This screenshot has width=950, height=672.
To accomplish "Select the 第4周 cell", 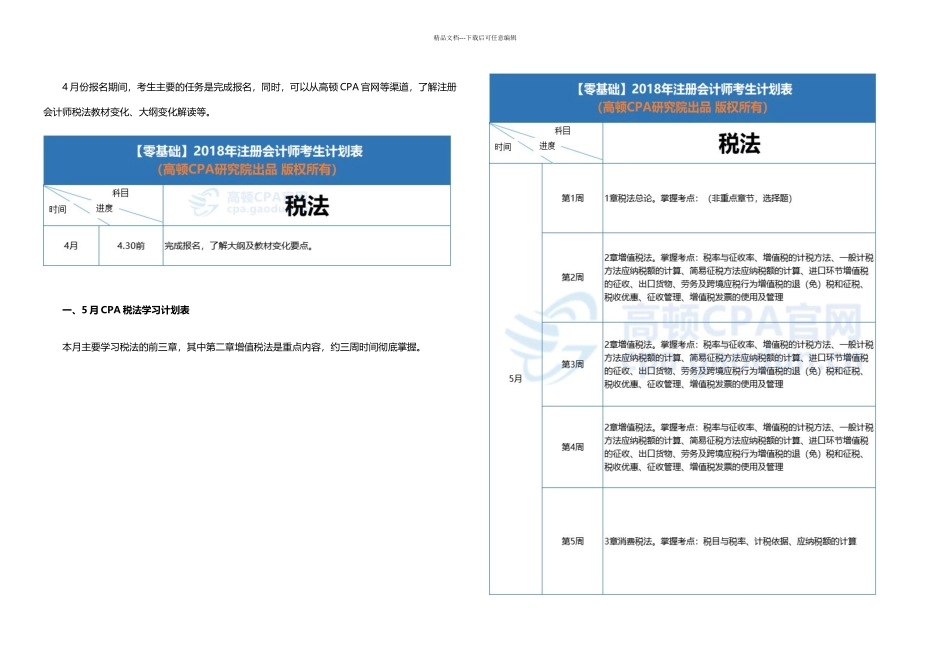I will coord(573,447).
